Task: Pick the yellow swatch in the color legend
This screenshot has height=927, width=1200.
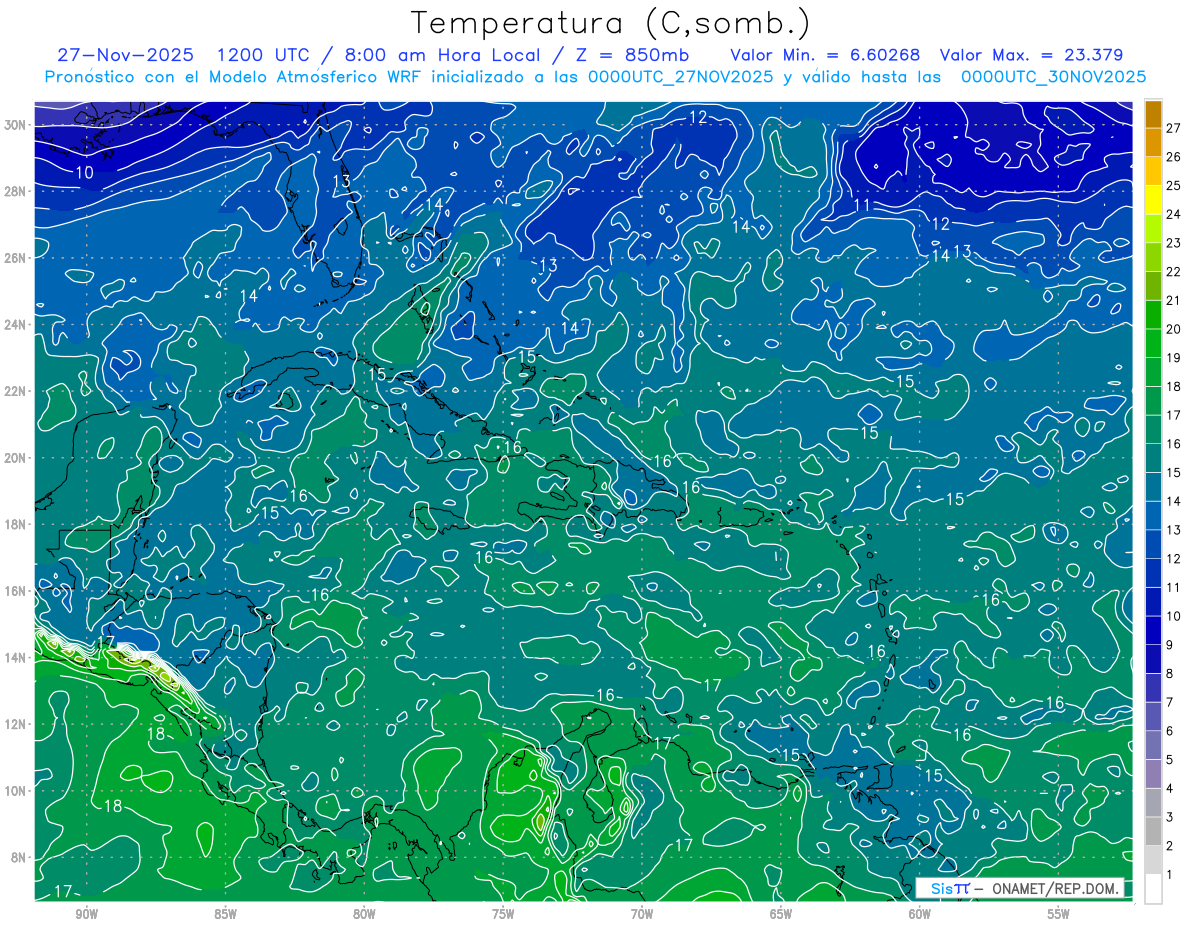Action: [x=1153, y=200]
